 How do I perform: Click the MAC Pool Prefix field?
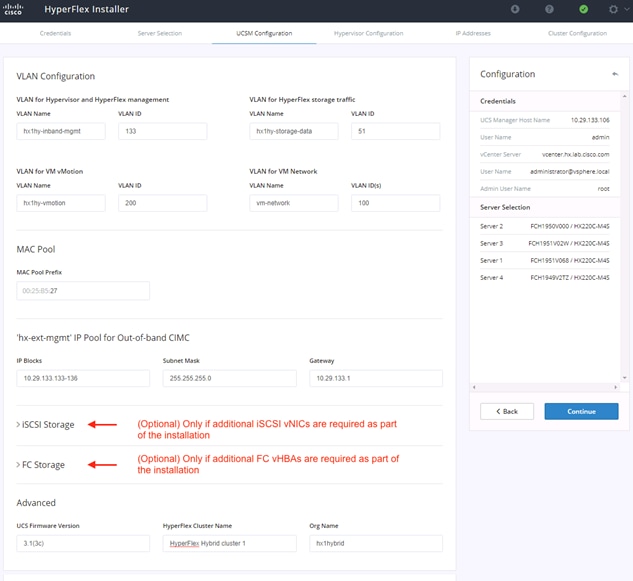[x=83, y=291]
